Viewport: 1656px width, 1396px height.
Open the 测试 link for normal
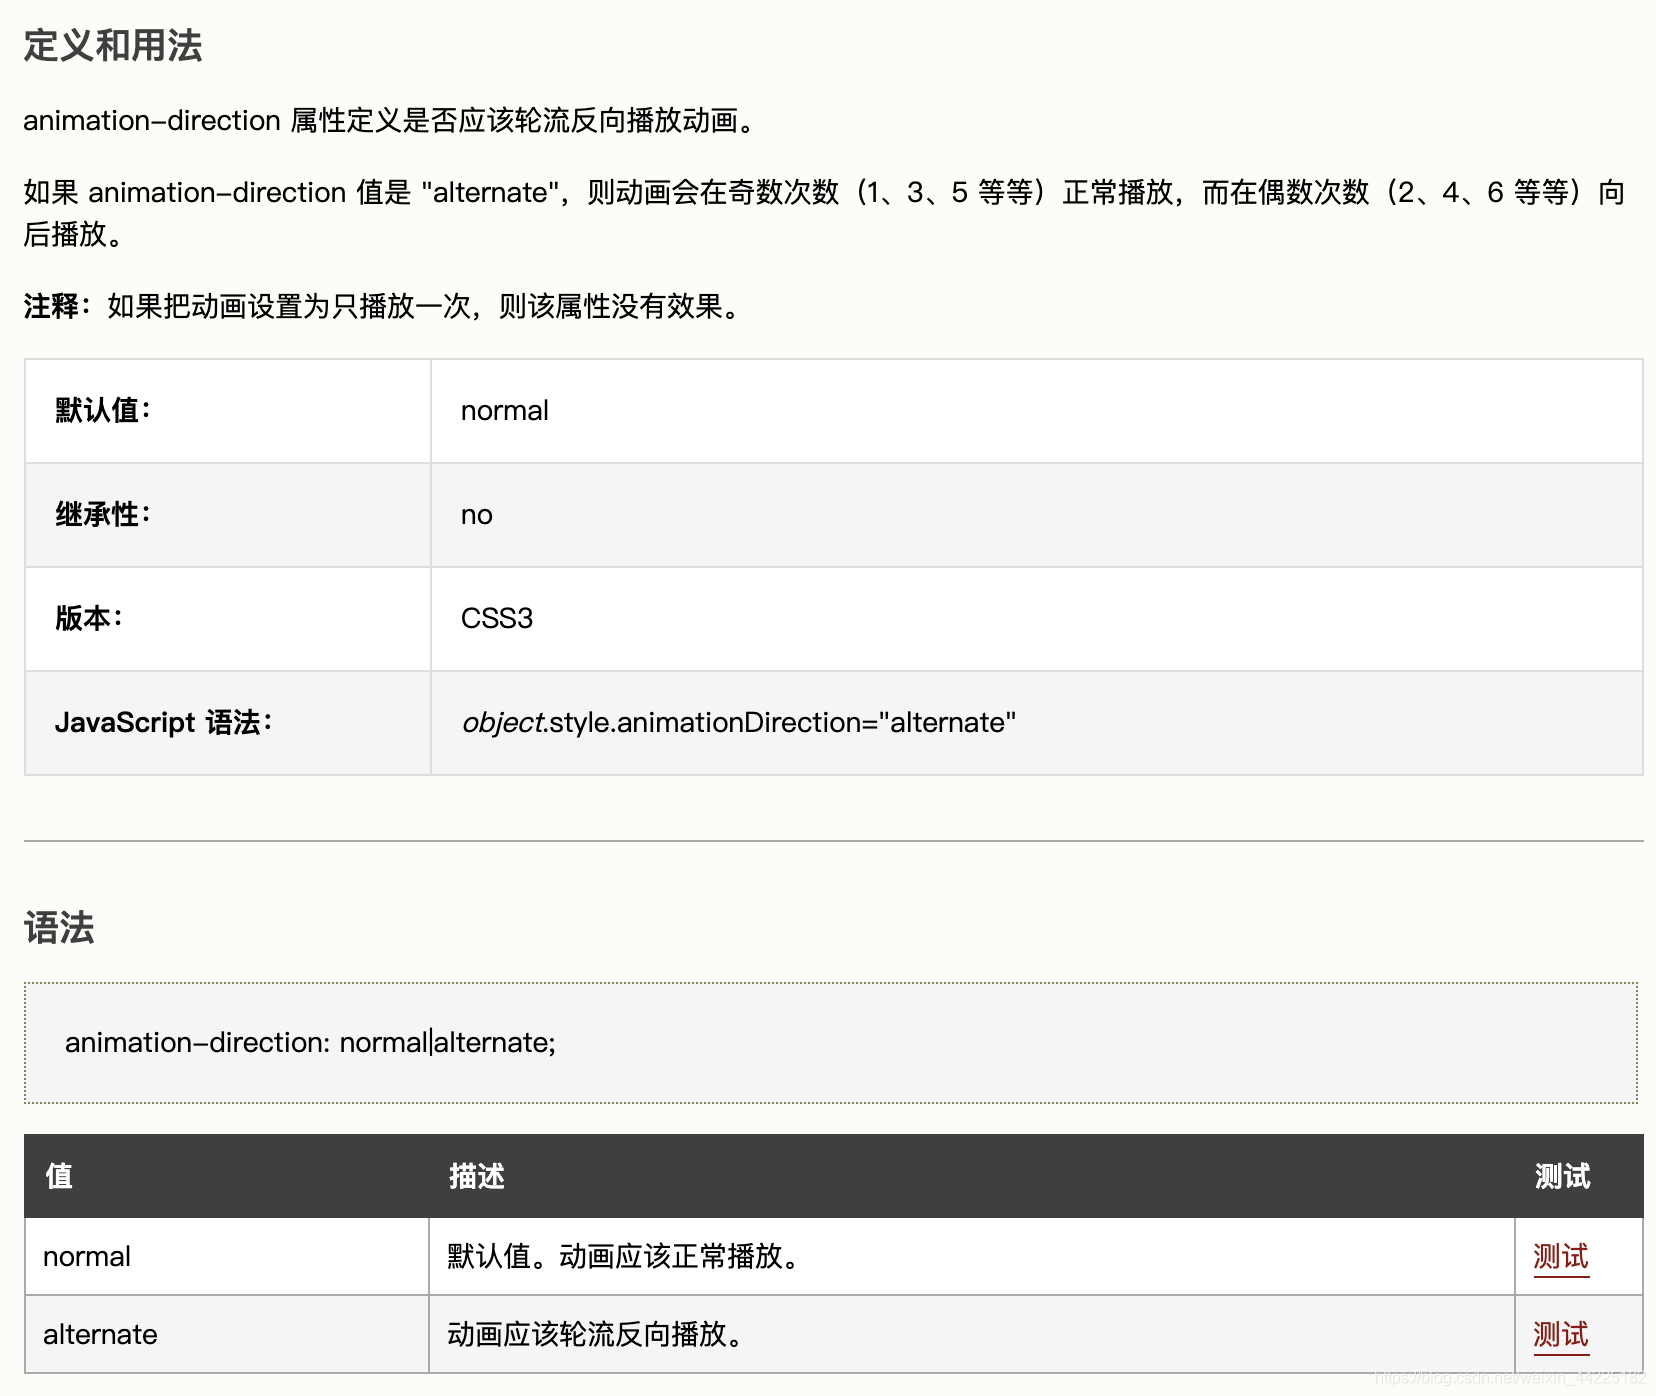(1560, 1257)
